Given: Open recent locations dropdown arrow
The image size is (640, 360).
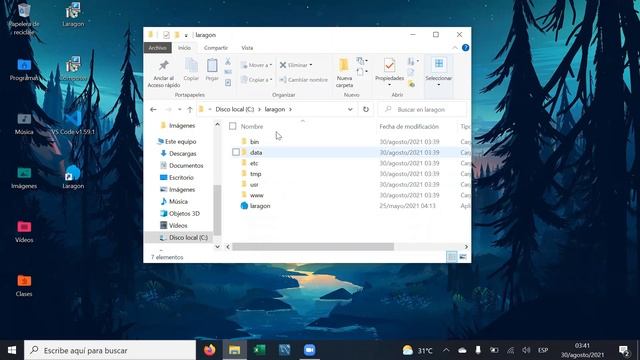Looking at the screenshot, I should [x=180, y=109].
